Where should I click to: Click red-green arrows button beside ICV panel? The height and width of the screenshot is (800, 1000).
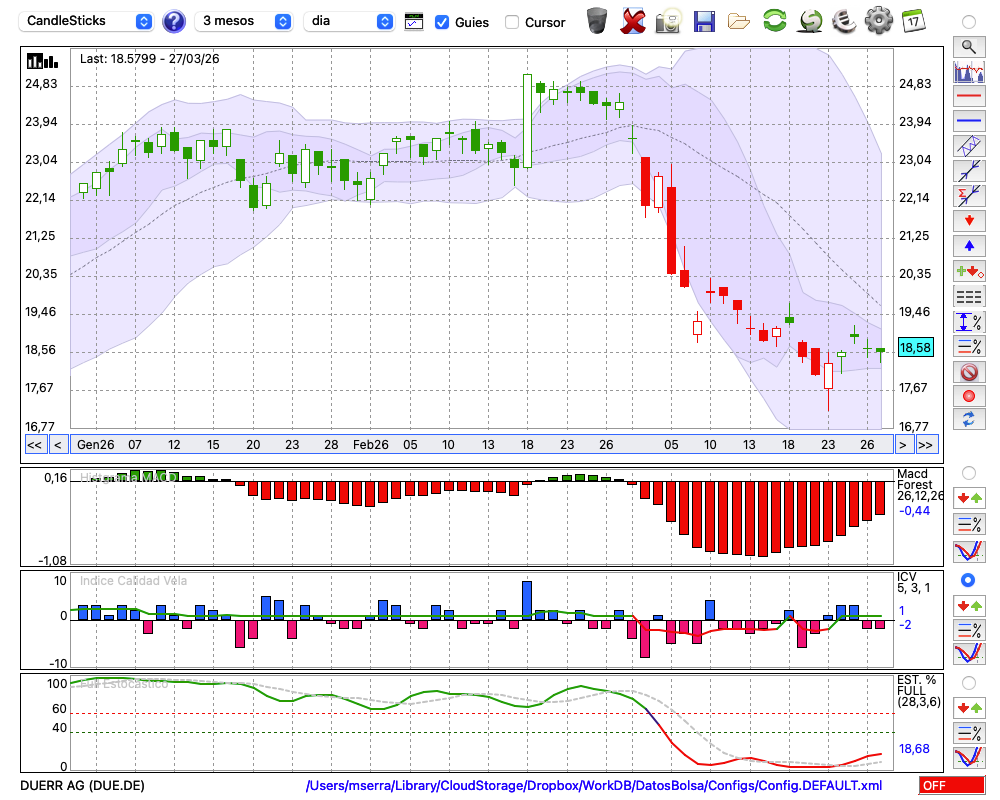[969, 605]
